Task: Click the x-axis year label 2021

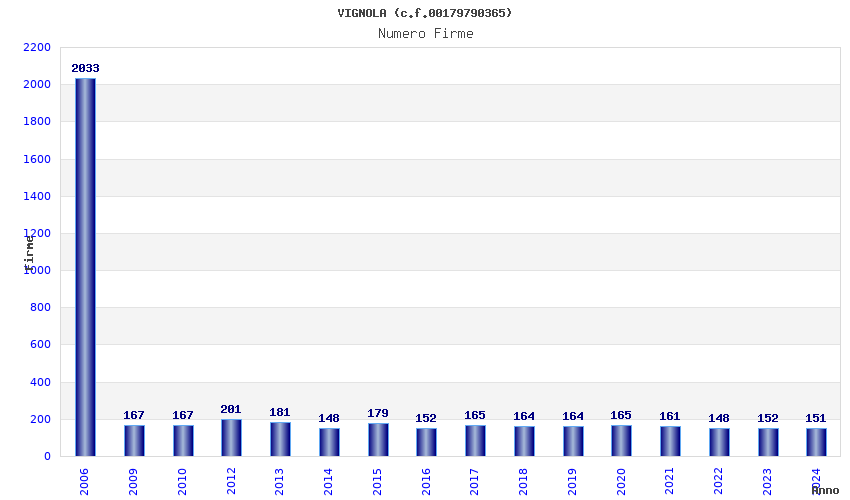Action: (x=670, y=482)
